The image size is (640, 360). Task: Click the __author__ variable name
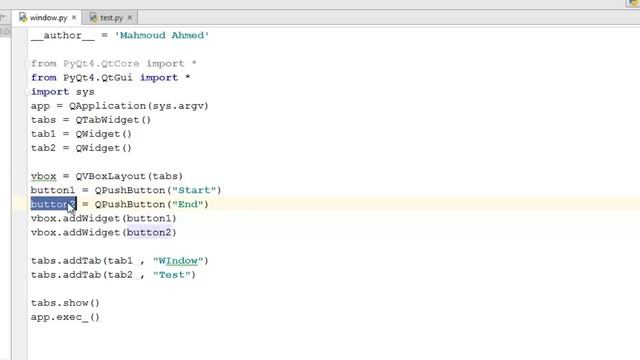62,36
